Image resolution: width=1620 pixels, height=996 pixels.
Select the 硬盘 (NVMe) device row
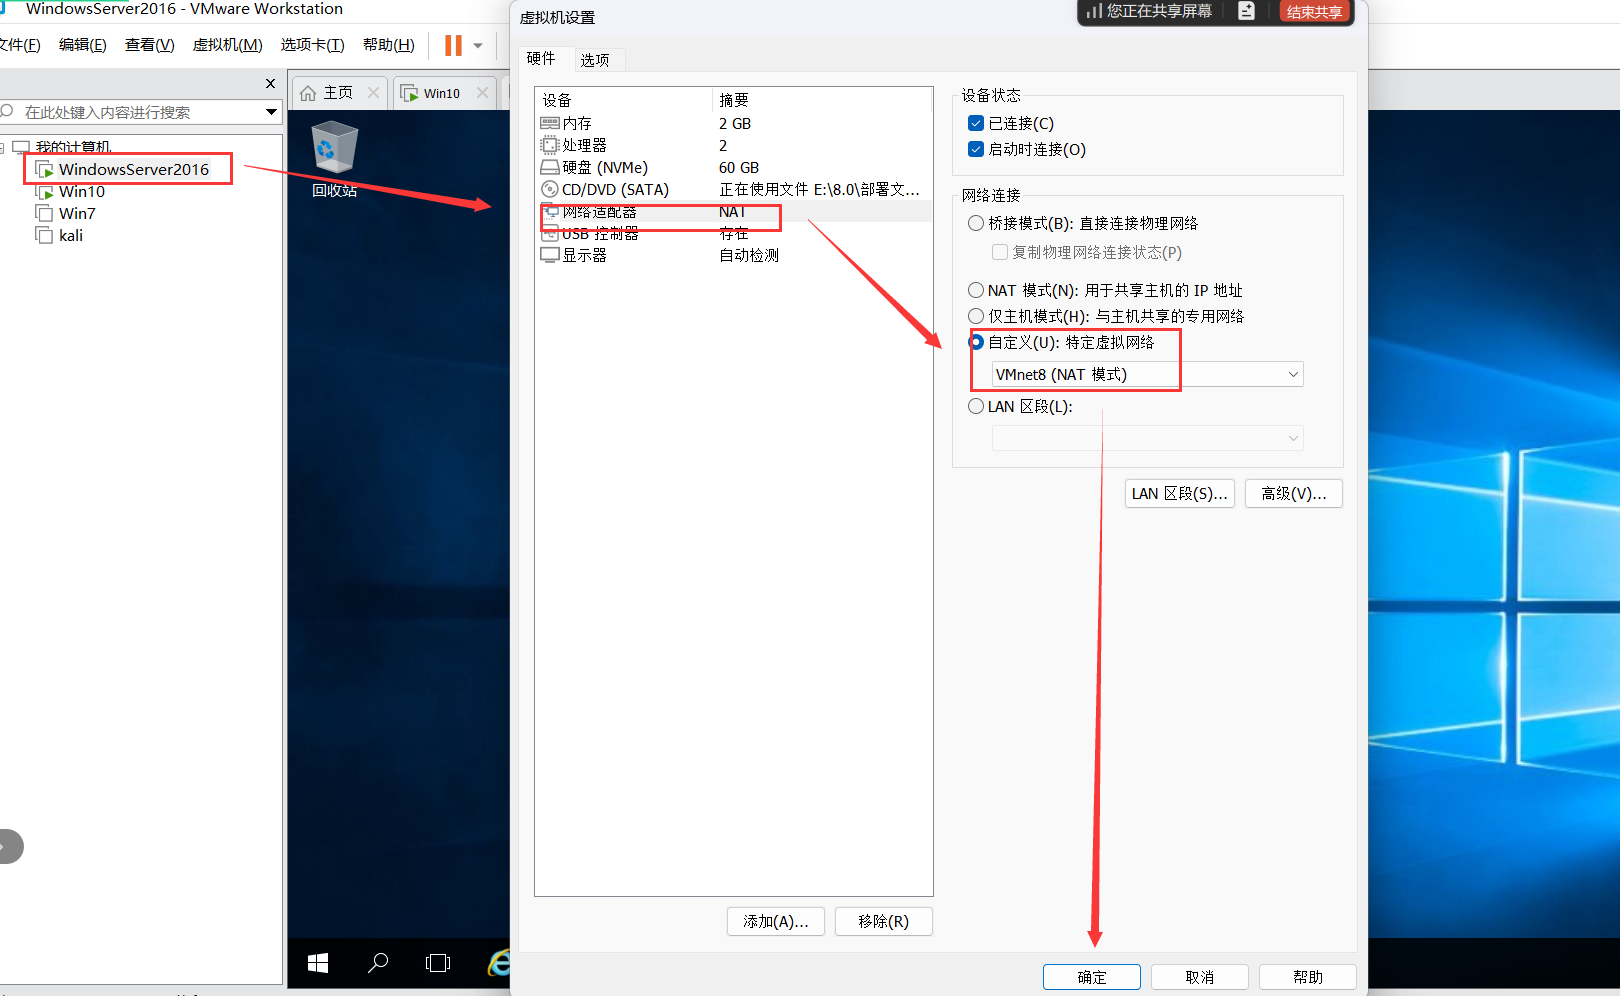735,167
